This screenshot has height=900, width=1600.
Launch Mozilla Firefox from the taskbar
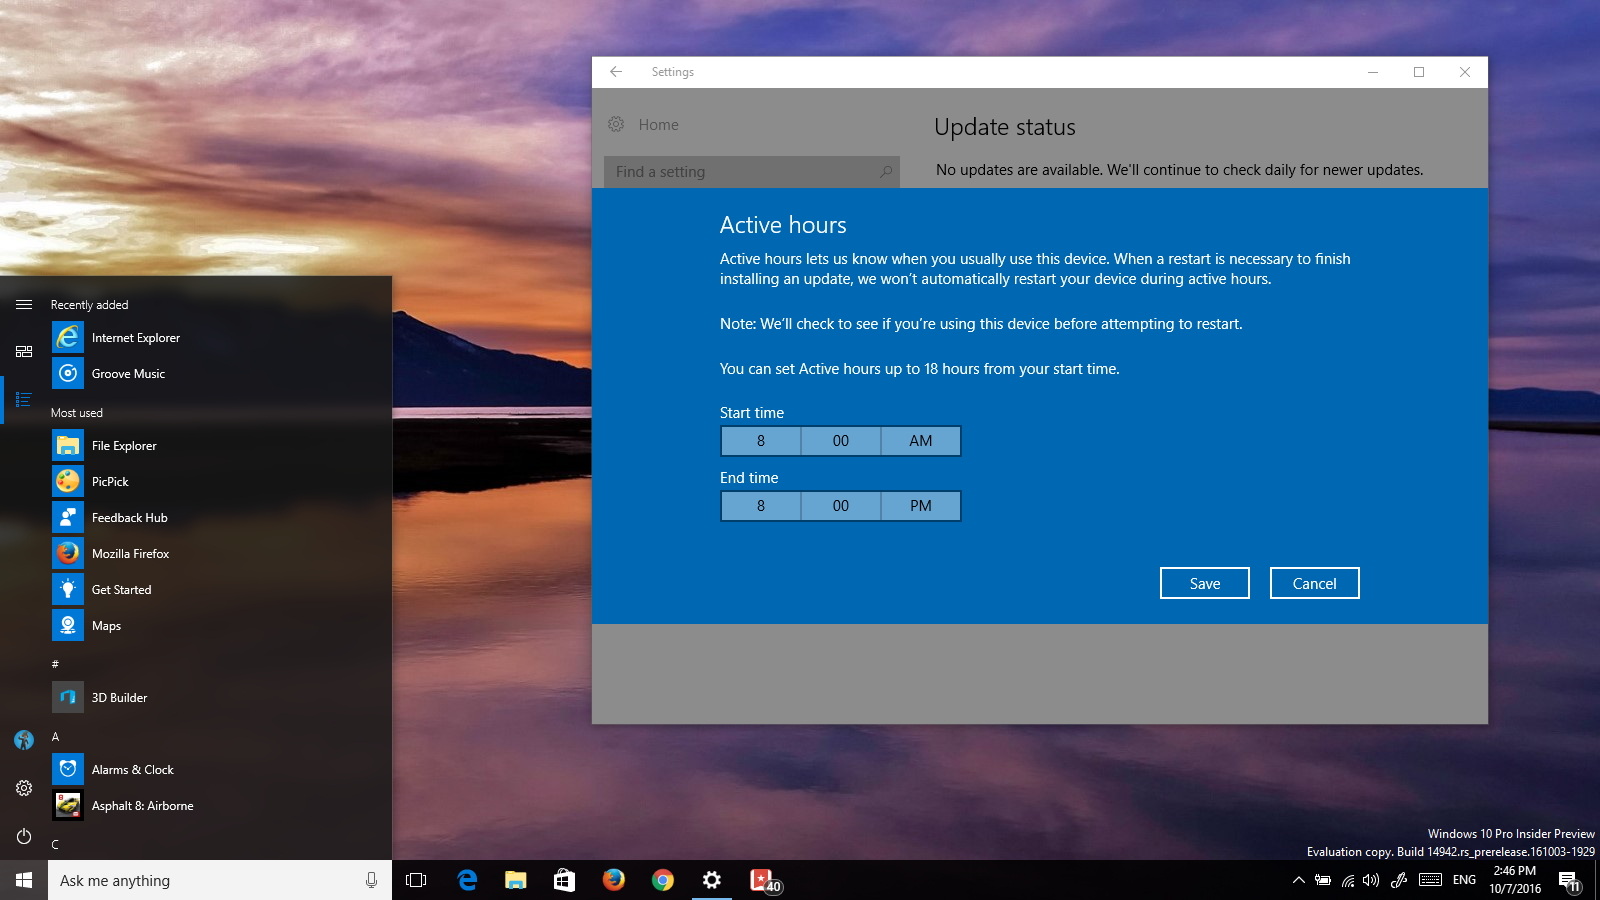point(613,881)
